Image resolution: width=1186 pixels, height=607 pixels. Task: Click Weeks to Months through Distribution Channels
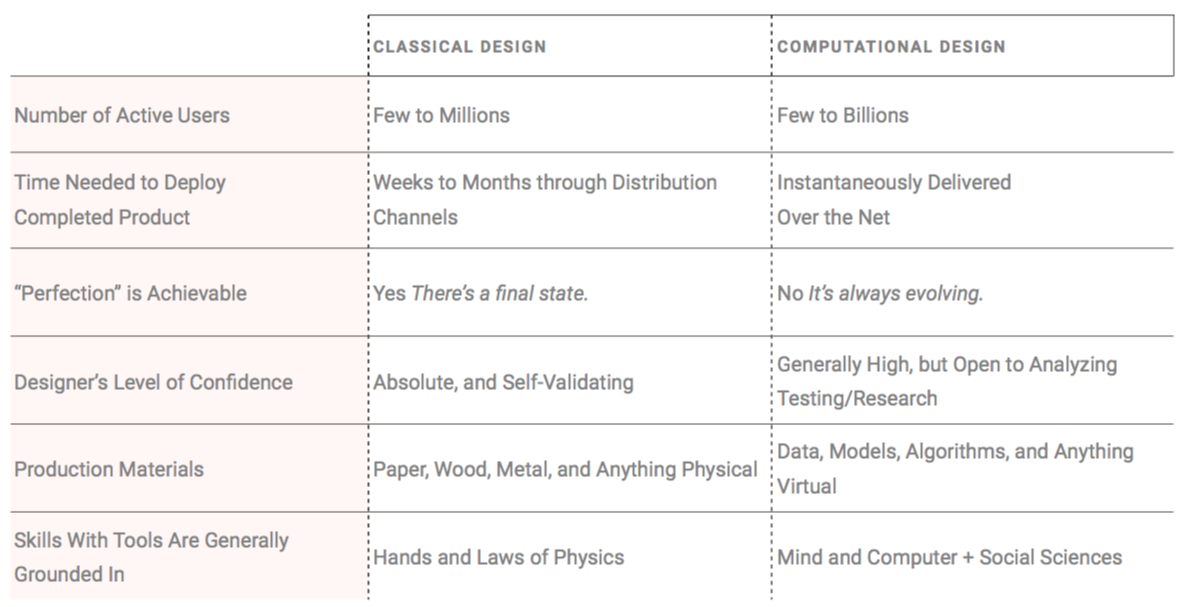click(x=545, y=200)
